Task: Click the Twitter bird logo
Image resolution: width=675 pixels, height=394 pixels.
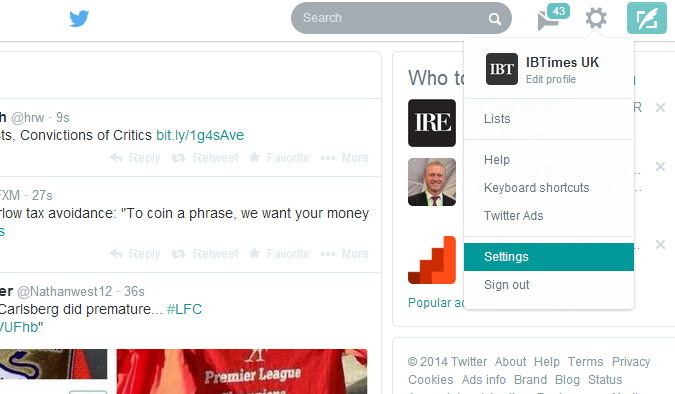Action: point(79,19)
